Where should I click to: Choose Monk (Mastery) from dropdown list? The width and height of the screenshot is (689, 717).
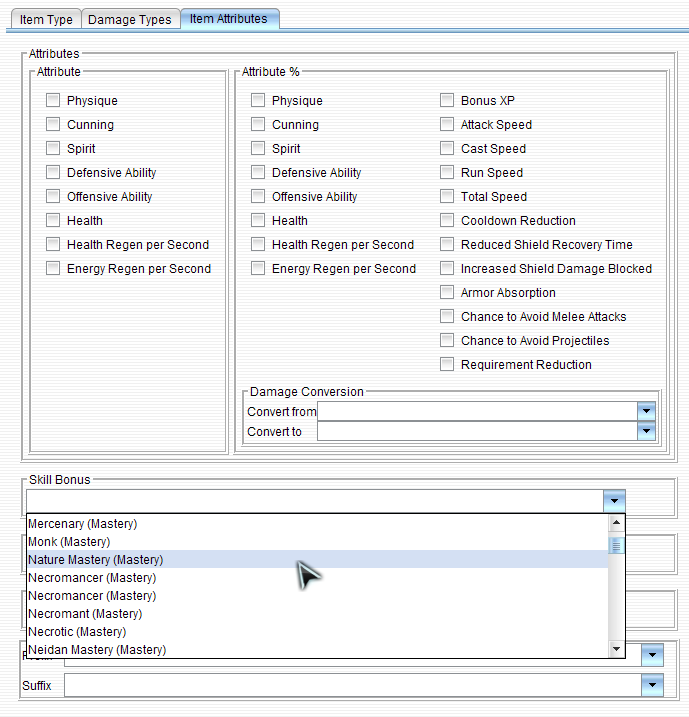tap(69, 542)
